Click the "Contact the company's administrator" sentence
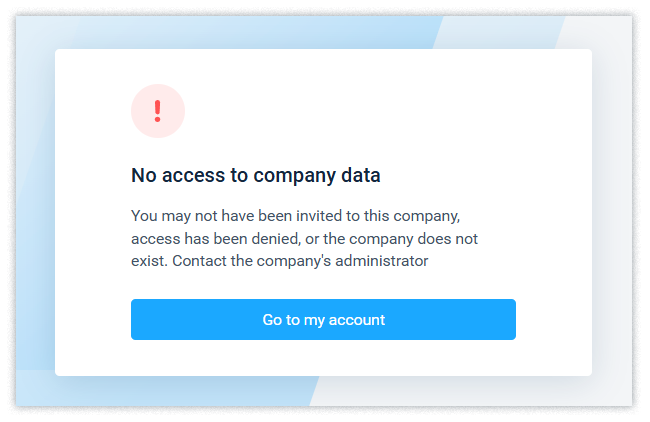This screenshot has height=422, width=650. click(x=307, y=262)
